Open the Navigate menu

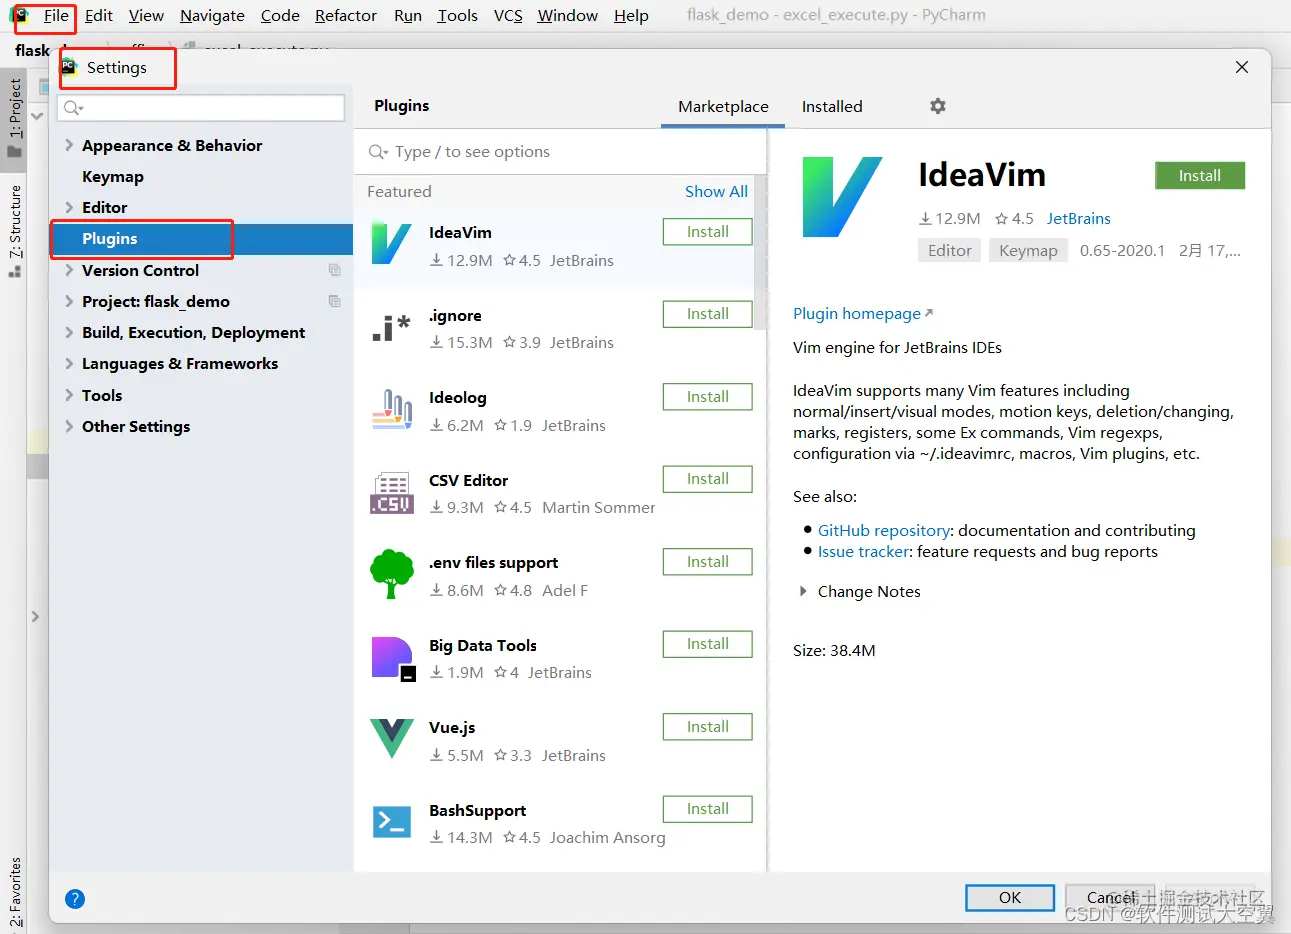212,15
